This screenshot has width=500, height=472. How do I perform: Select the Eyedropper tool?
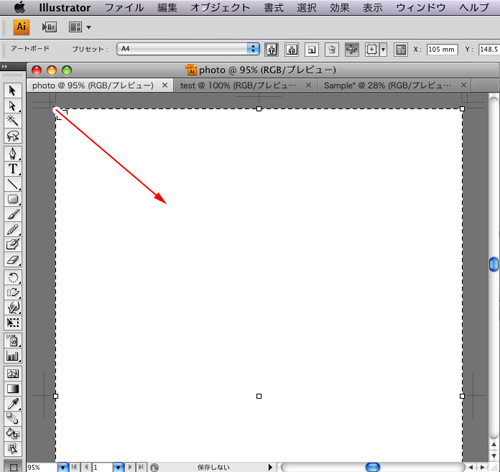pyautogui.click(x=13, y=404)
